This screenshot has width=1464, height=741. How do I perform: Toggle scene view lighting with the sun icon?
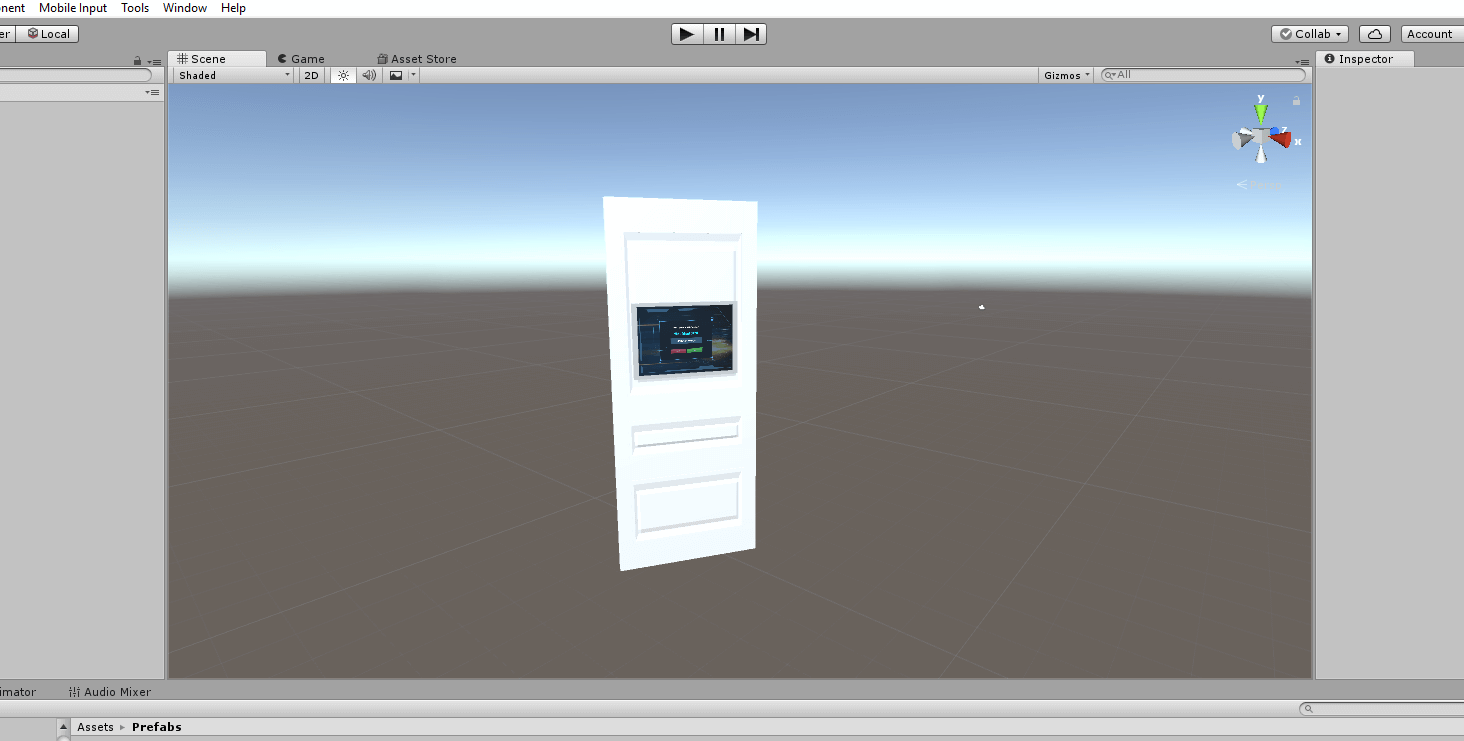[342, 74]
